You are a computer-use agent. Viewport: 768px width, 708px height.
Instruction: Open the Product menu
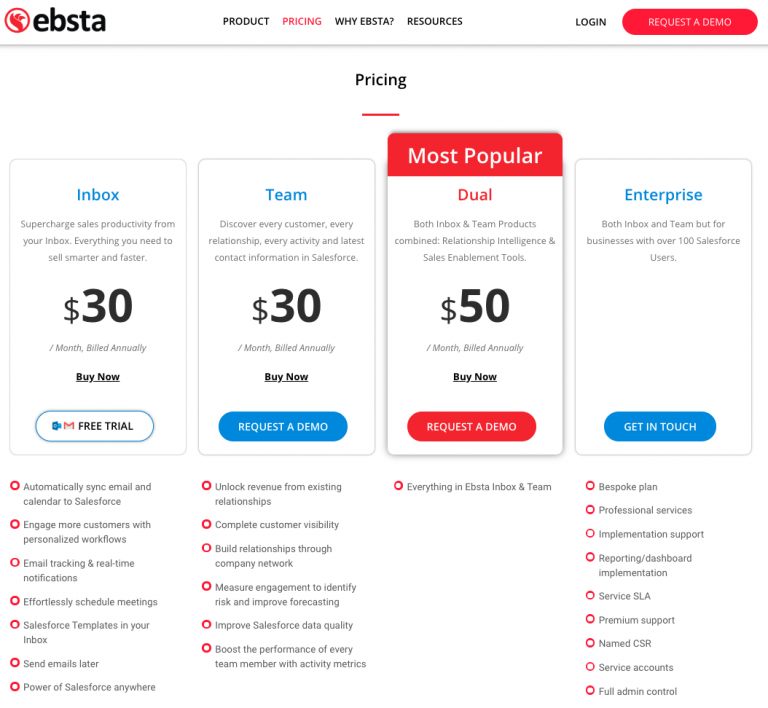point(246,21)
